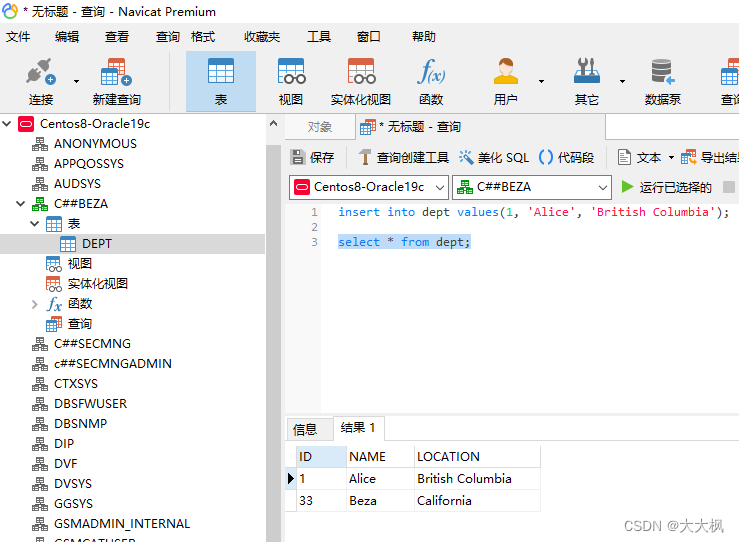The image size is (739, 542).
Task: Open the 代码段 code snippets button
Action: coord(566,157)
